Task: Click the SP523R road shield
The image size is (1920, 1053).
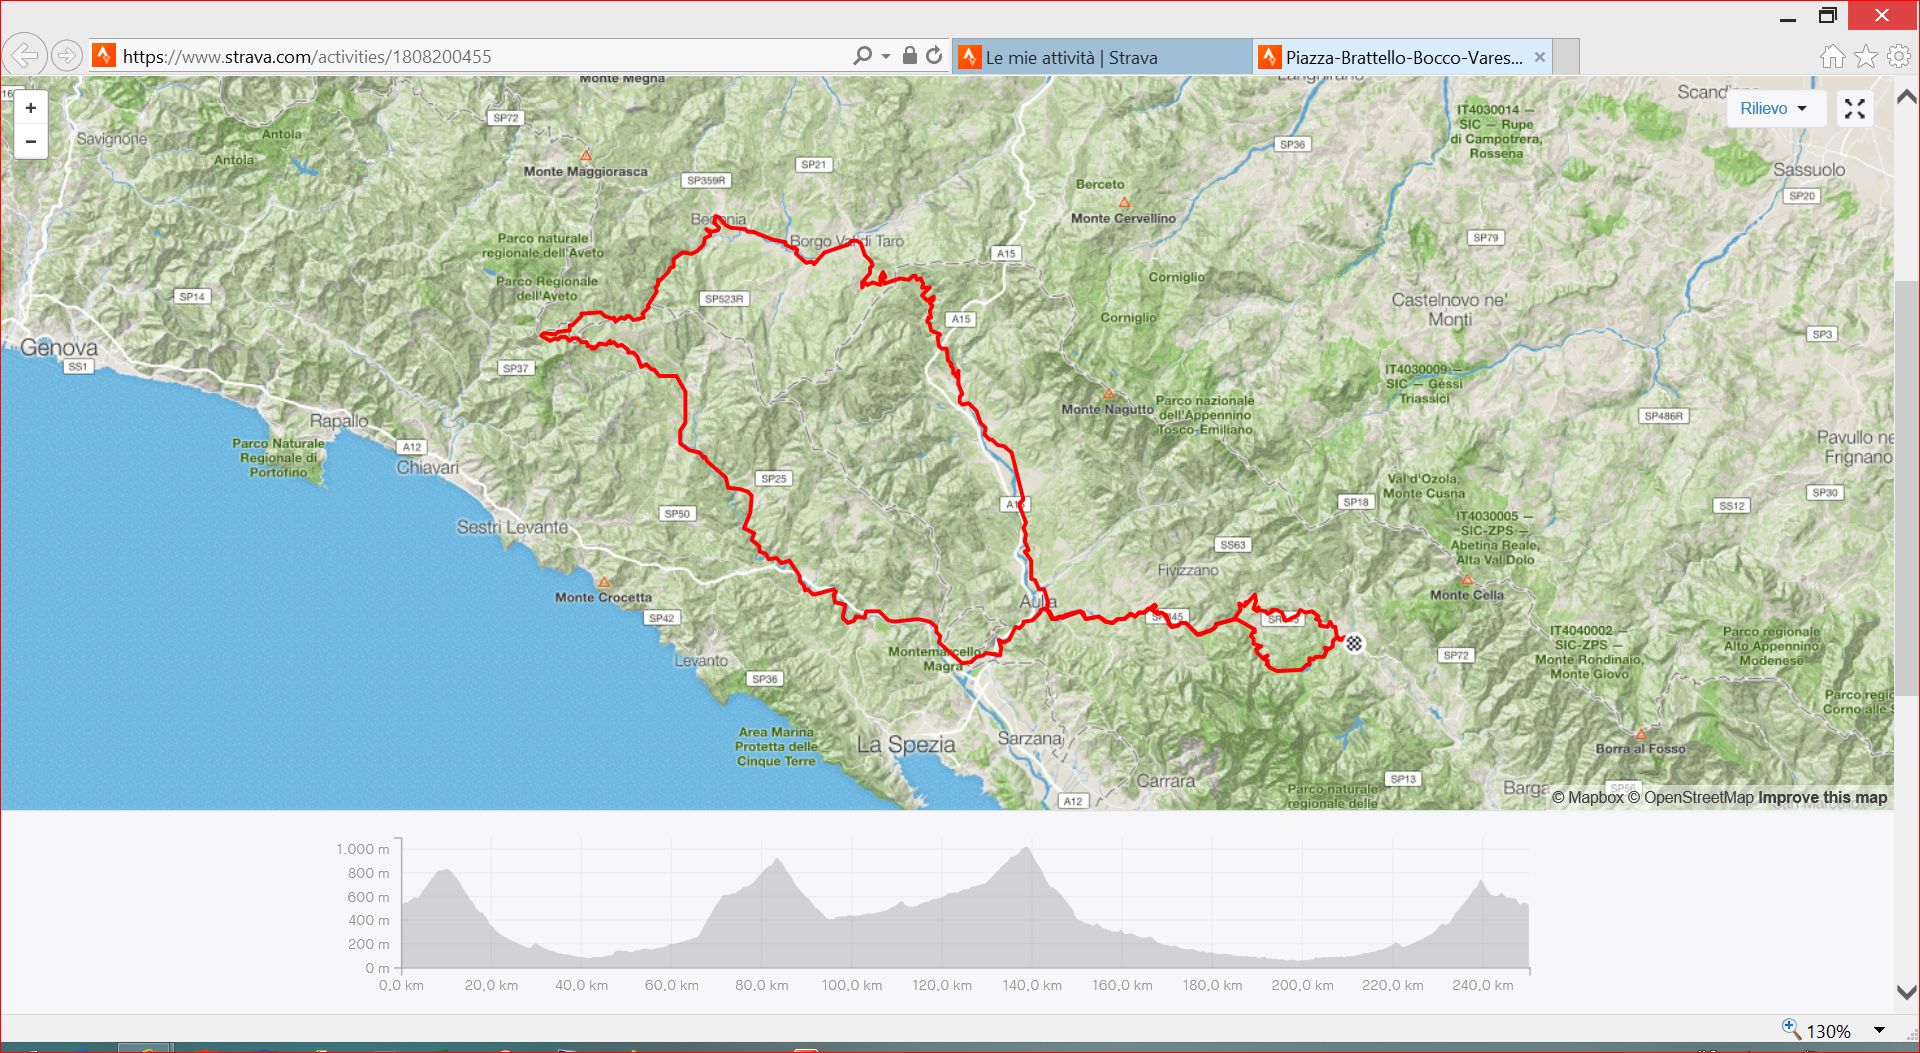Action: 724,299
